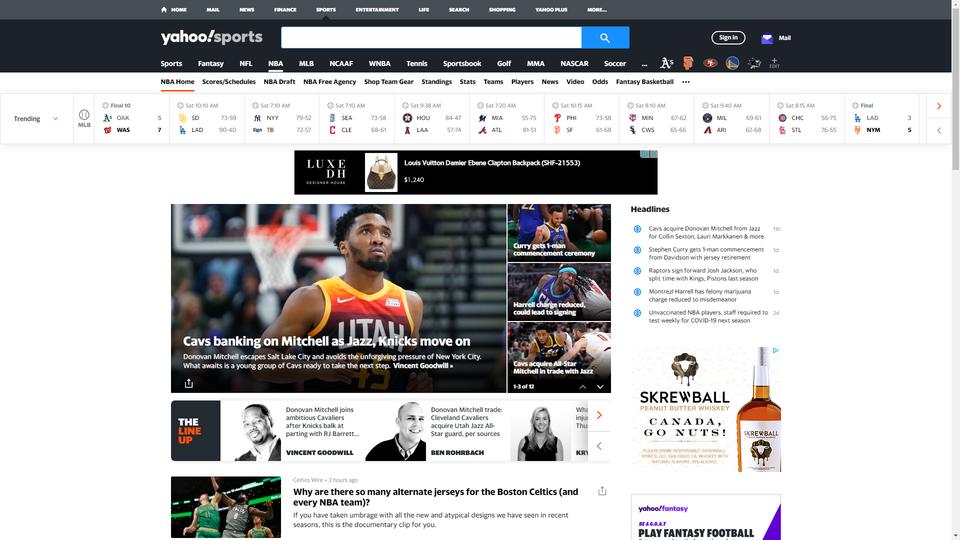Go to next slide in featured stories
The width and height of the screenshot is (960, 540).
click(600, 387)
